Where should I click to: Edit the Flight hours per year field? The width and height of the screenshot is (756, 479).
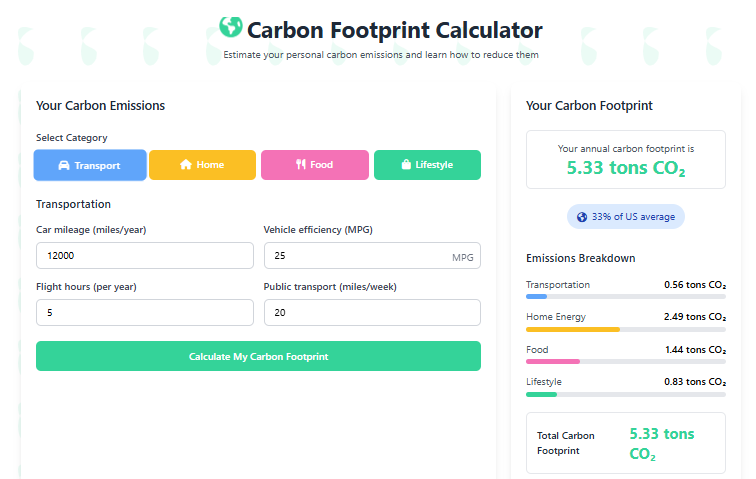coord(144,313)
